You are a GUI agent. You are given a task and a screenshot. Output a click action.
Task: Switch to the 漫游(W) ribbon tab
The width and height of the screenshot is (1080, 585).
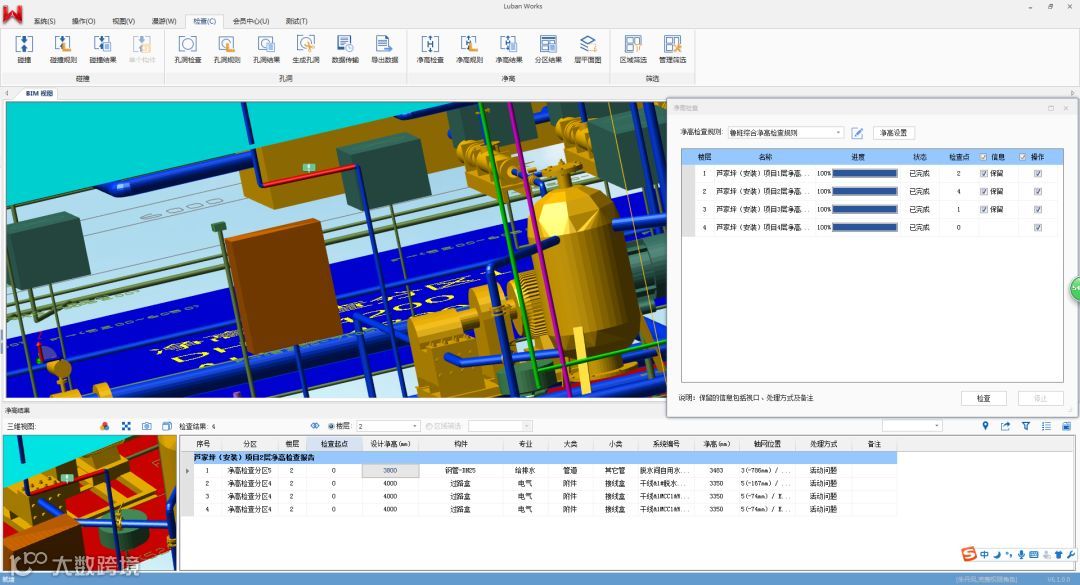[164, 20]
